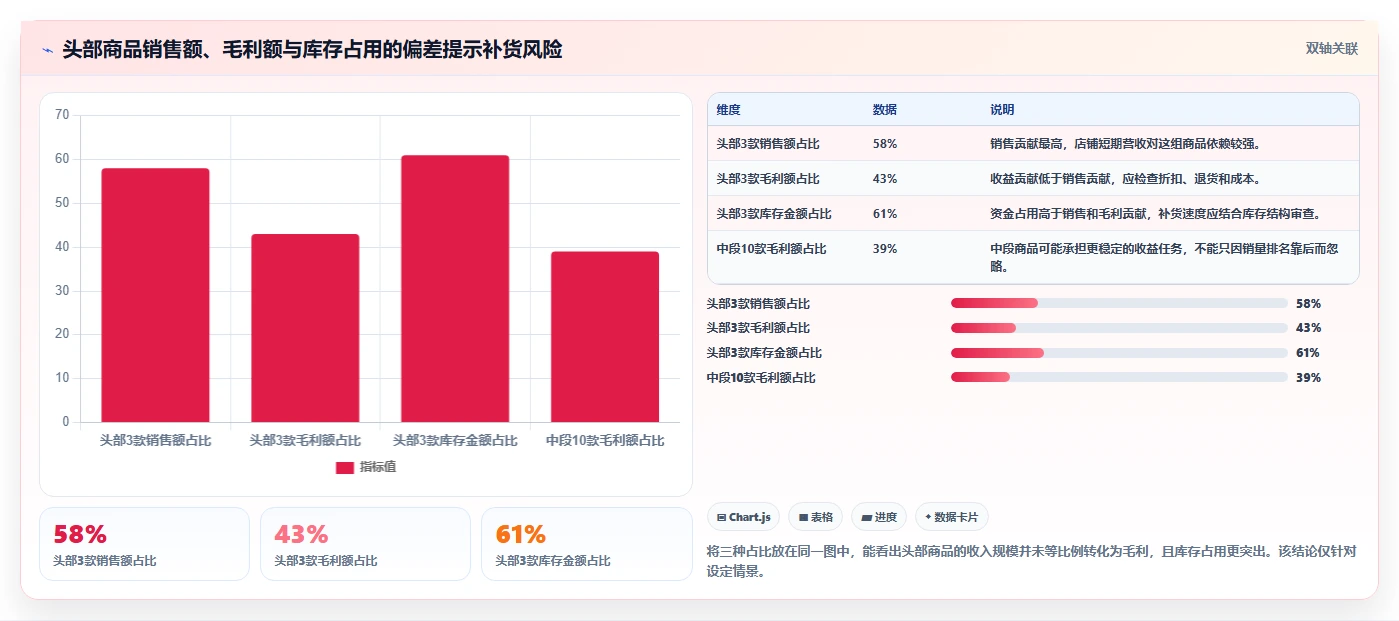Click the 58% label after the progress bar
This screenshot has height=621, width=1399.
(1308, 304)
